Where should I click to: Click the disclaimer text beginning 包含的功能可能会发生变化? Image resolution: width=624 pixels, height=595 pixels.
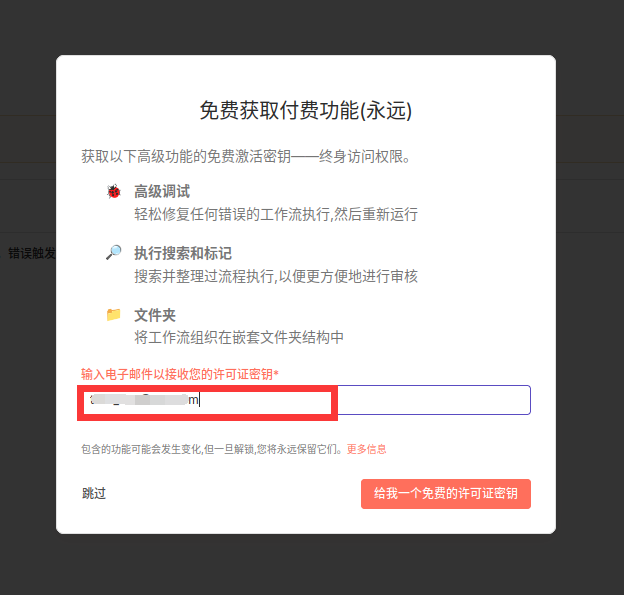coord(212,449)
